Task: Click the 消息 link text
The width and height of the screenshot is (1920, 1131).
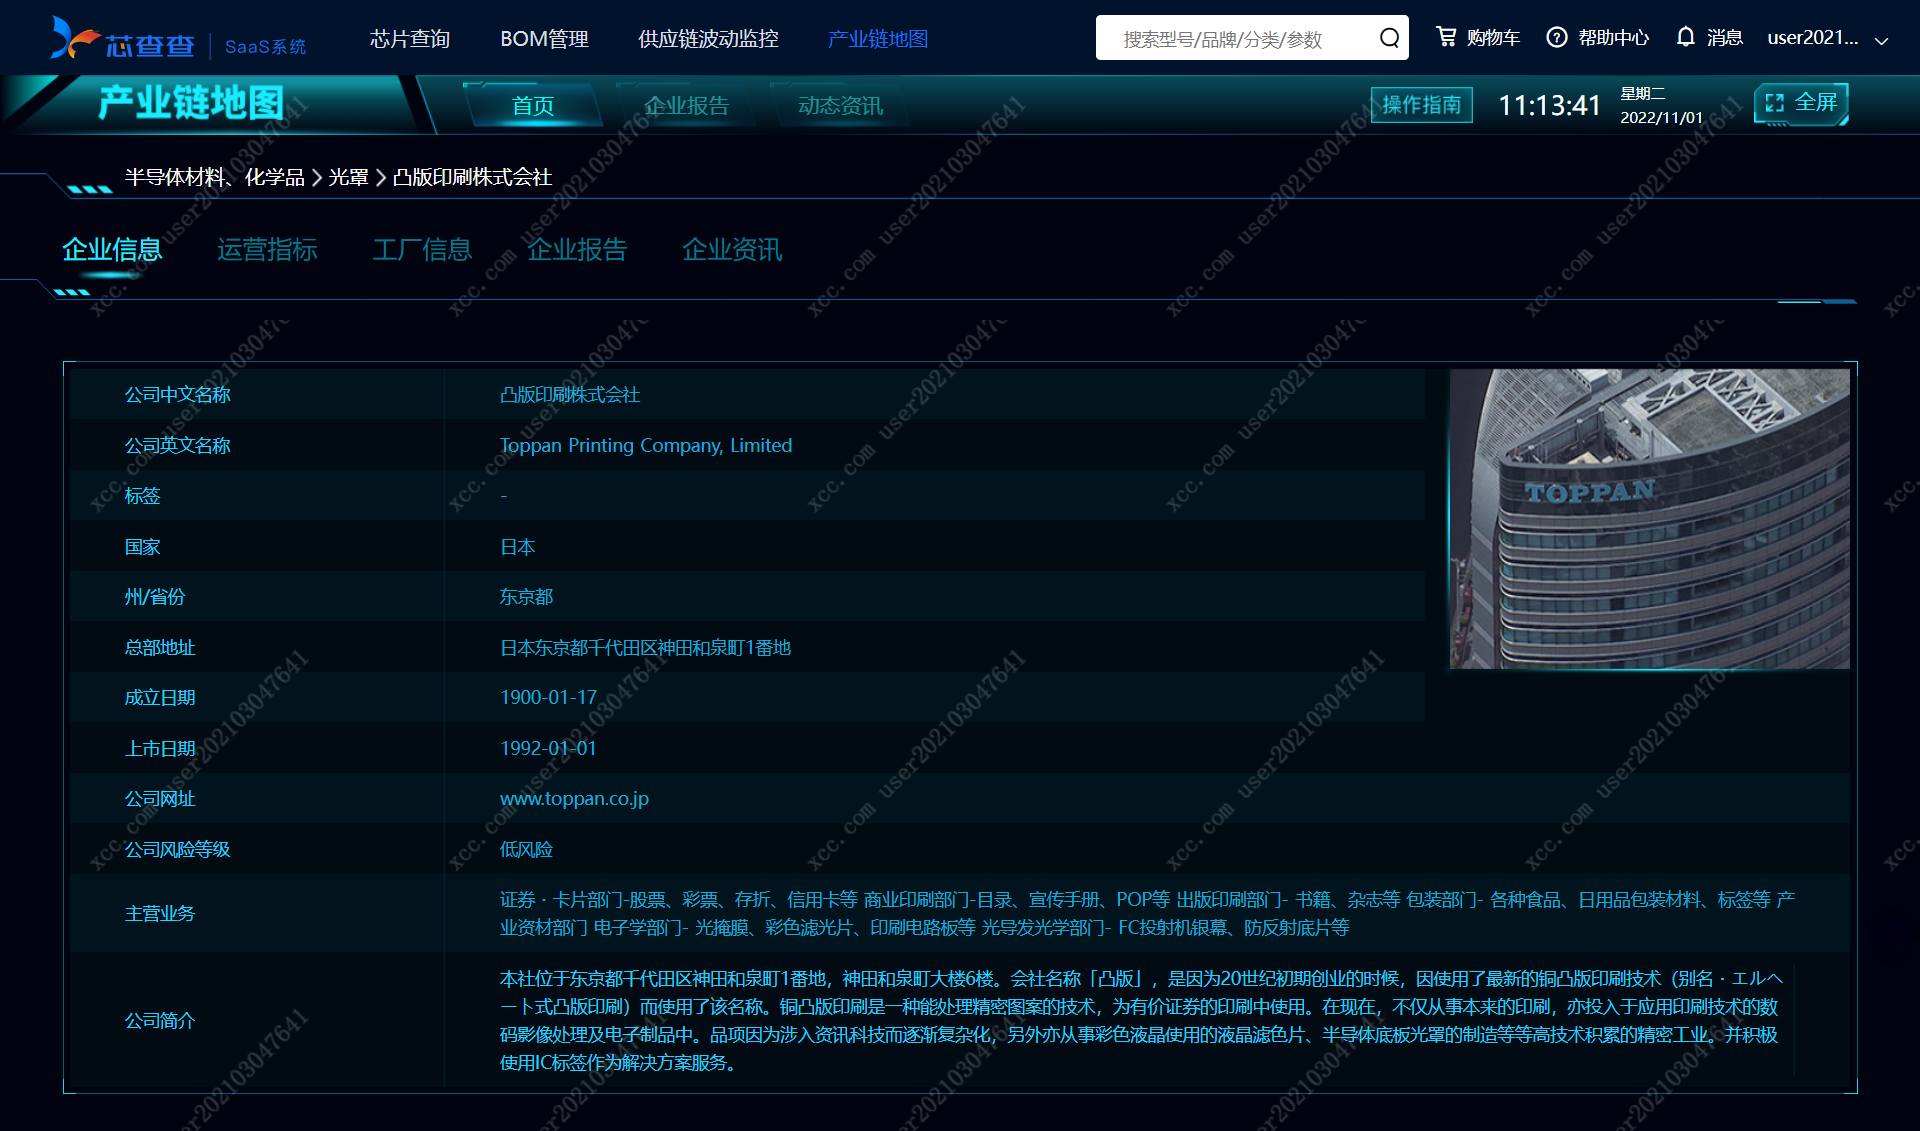Action: point(1724,38)
